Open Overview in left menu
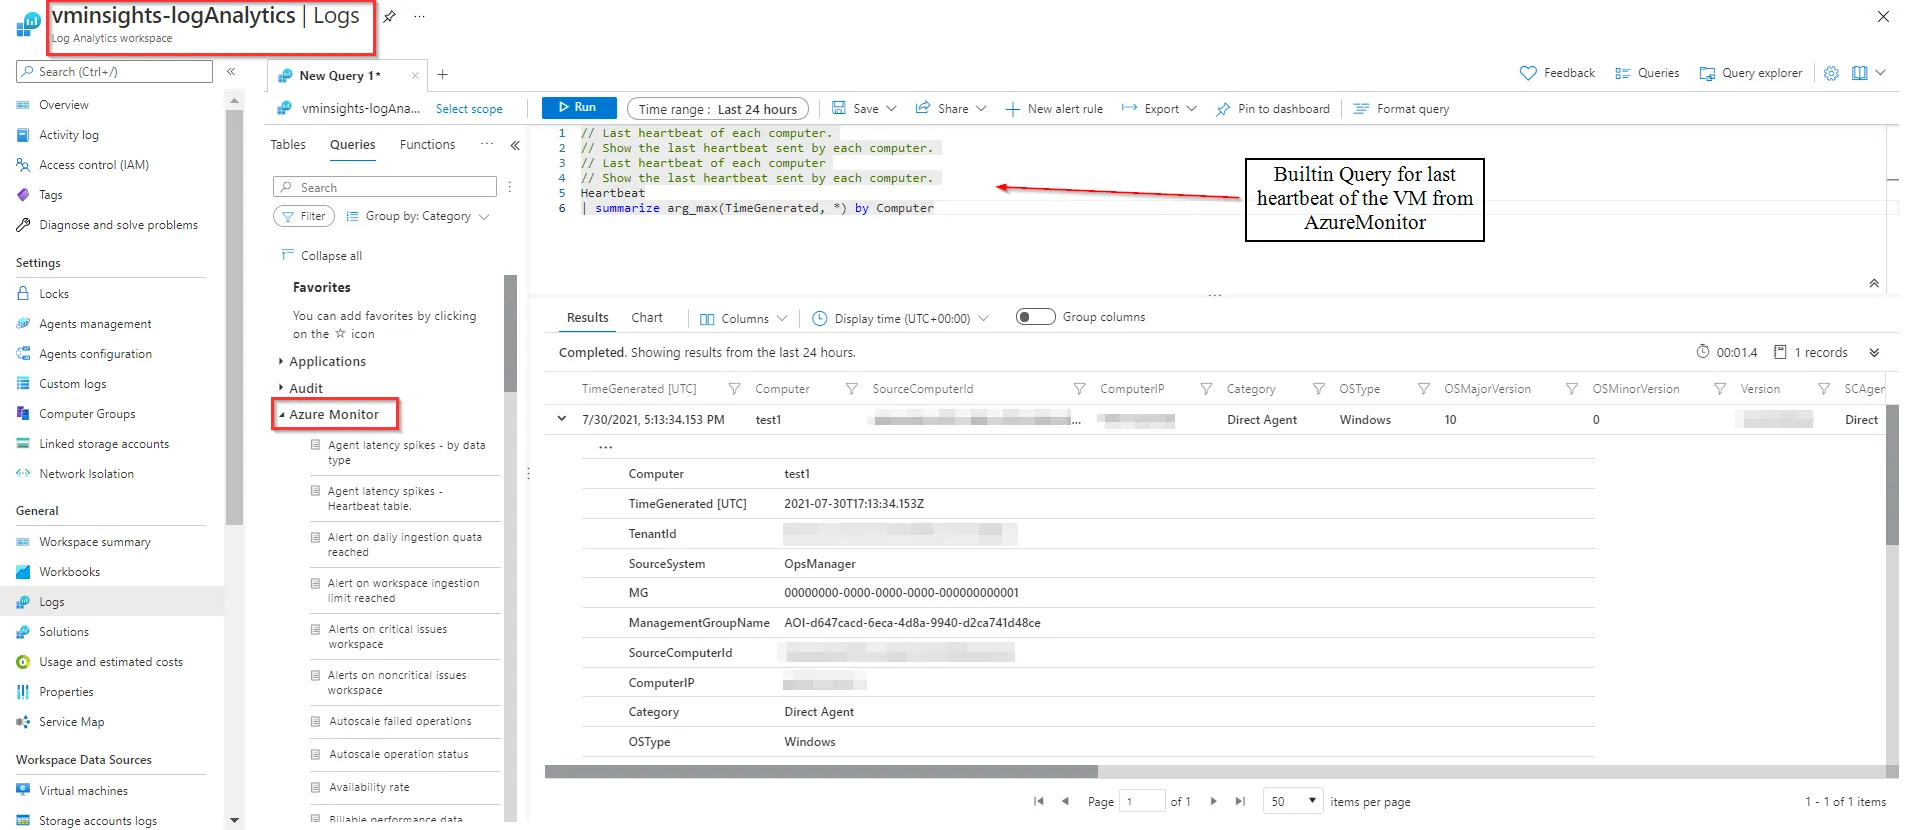 pyautogui.click(x=63, y=105)
